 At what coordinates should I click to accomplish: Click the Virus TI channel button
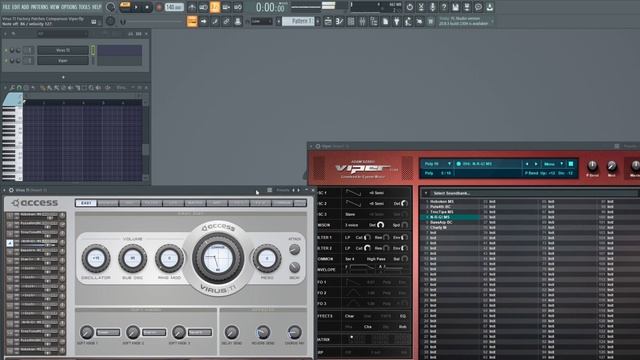[63, 50]
